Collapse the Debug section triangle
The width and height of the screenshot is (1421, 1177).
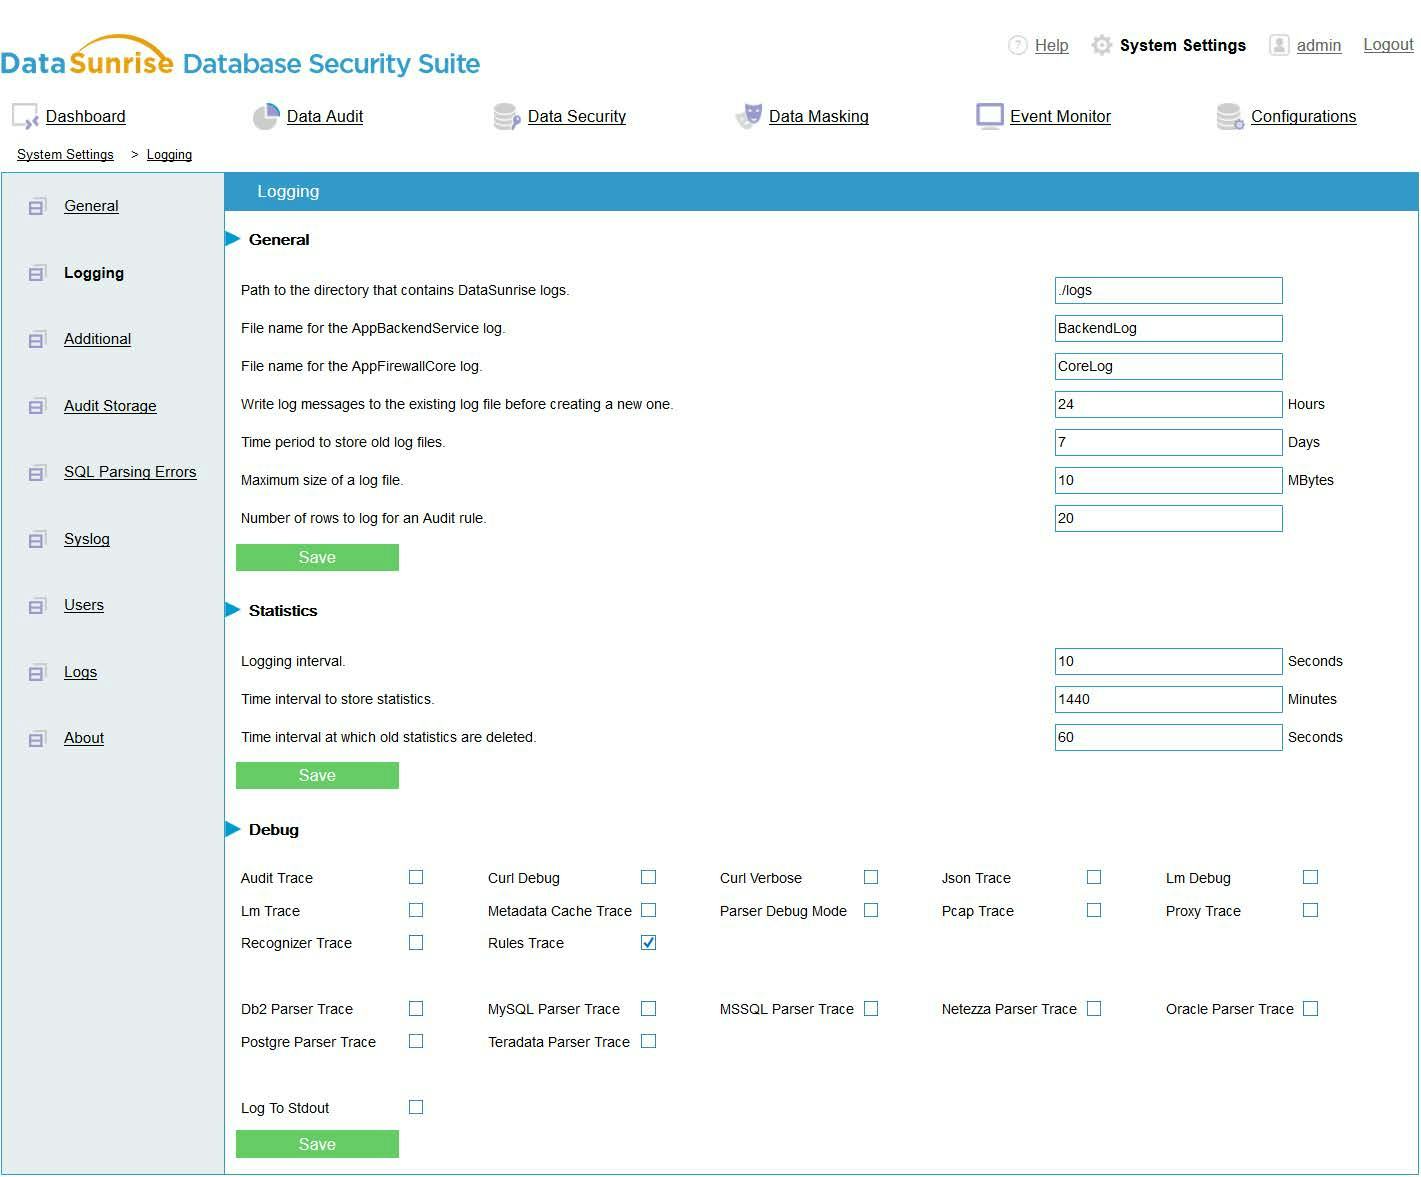(x=233, y=829)
